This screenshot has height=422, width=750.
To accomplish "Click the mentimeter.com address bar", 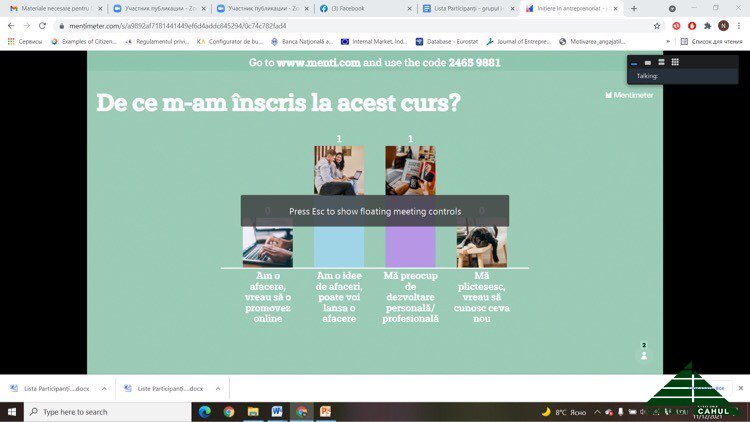I will (x=300, y=25).
